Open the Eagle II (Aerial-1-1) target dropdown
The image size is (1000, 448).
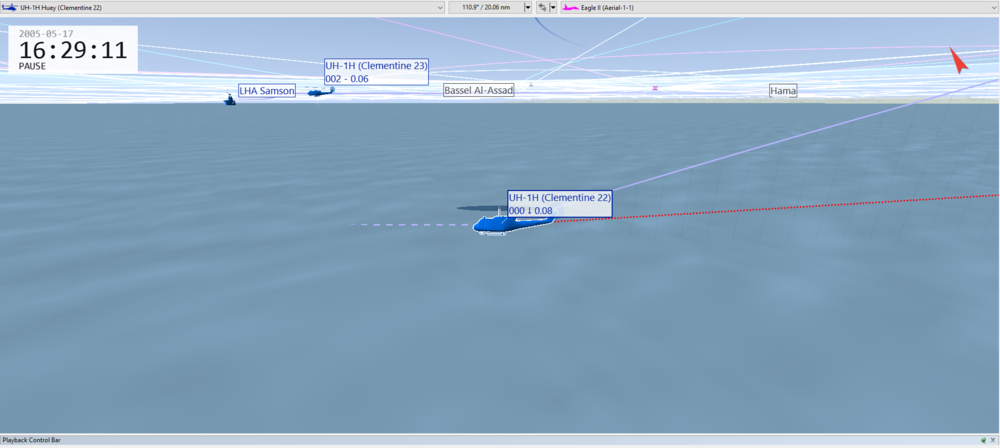coord(780,7)
